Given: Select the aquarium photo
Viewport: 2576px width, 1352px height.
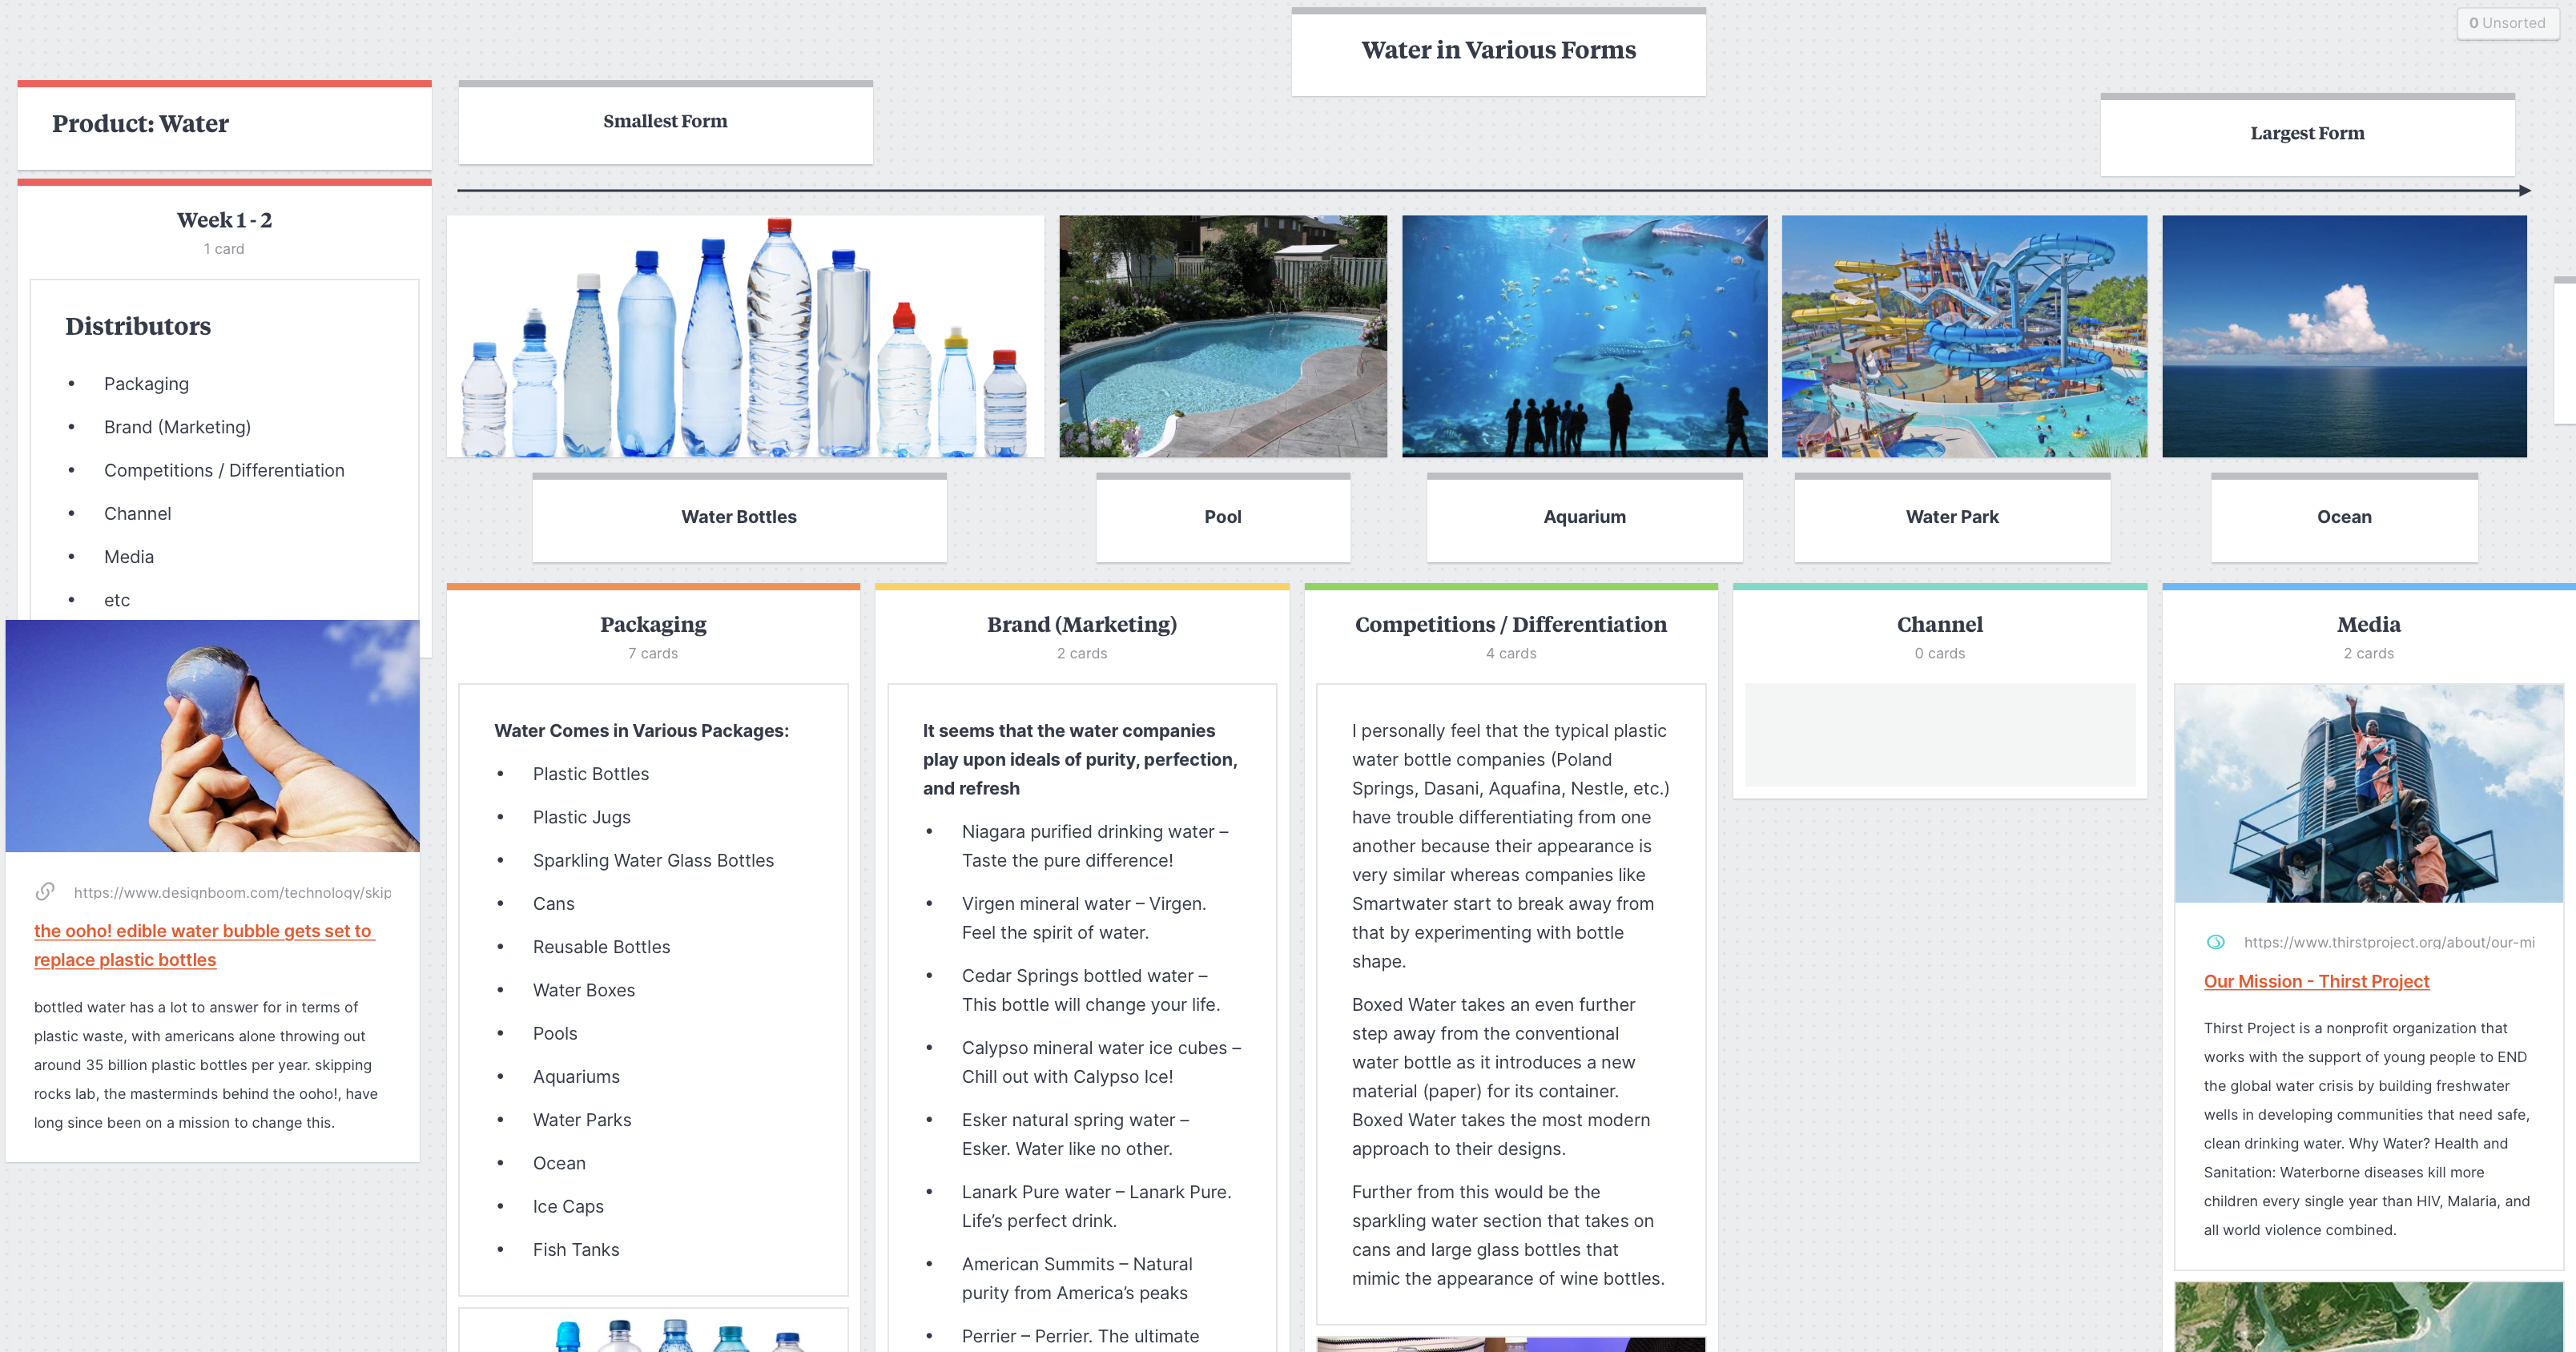Looking at the screenshot, I should point(1584,336).
